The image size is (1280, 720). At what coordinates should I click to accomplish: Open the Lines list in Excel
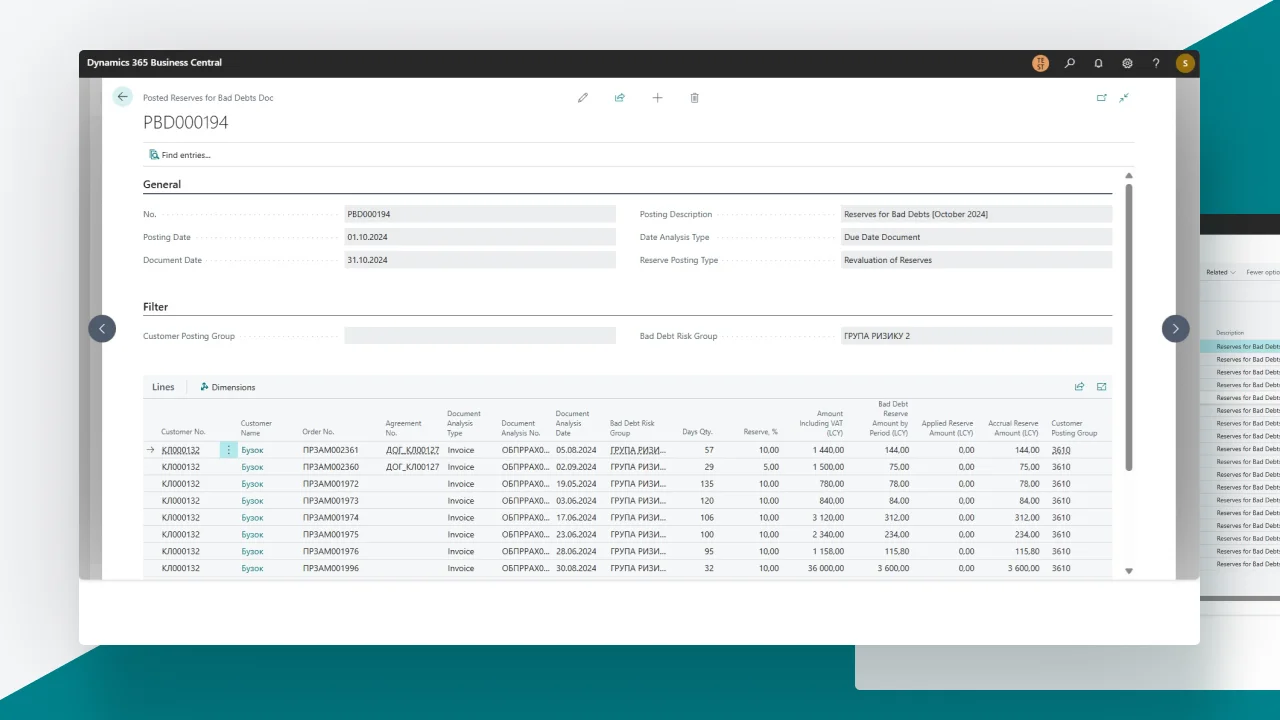pos(1101,386)
